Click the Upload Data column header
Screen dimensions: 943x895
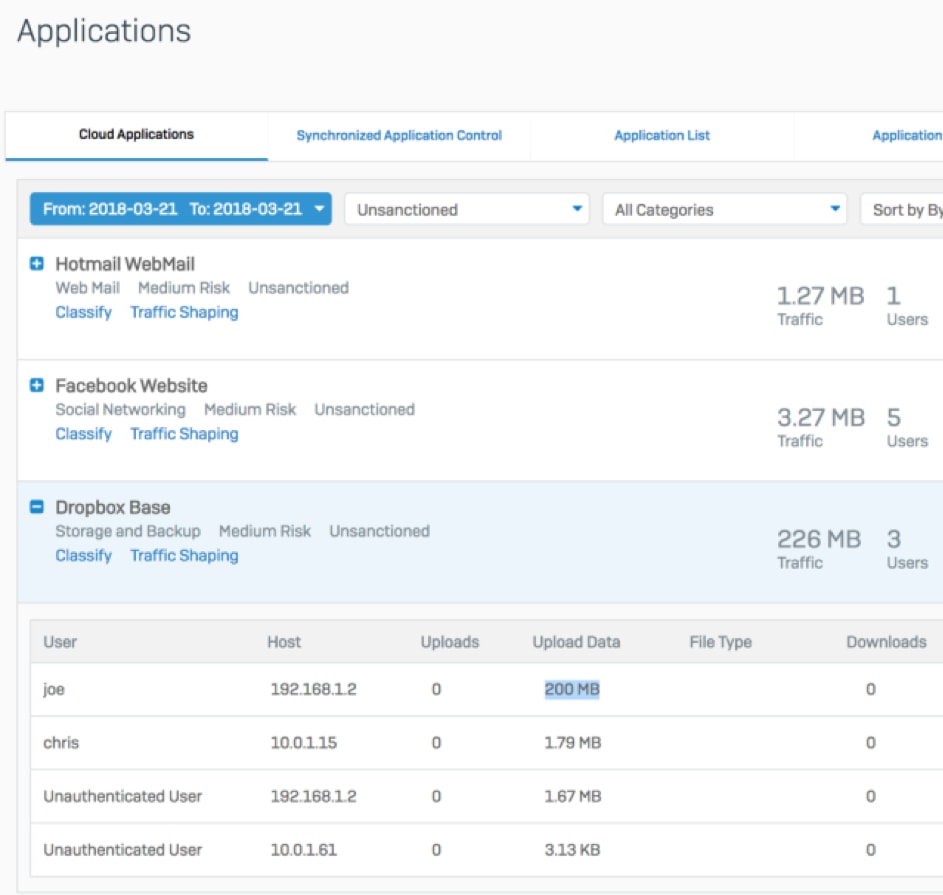coord(576,642)
